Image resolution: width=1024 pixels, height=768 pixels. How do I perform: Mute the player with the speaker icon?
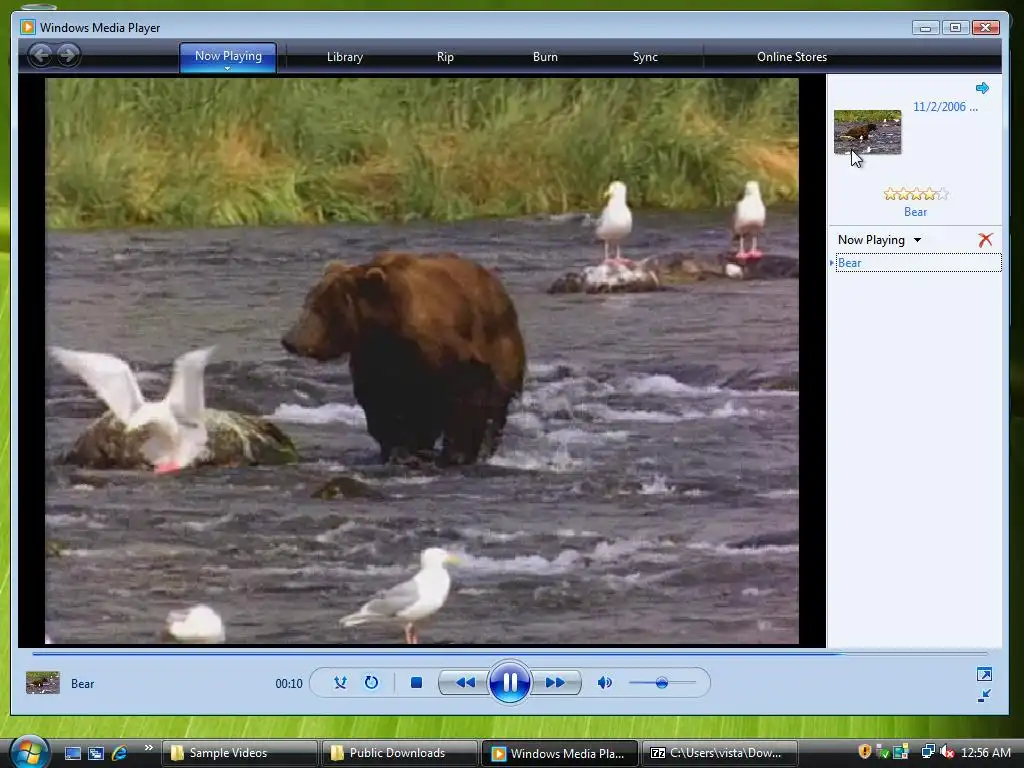tap(605, 682)
